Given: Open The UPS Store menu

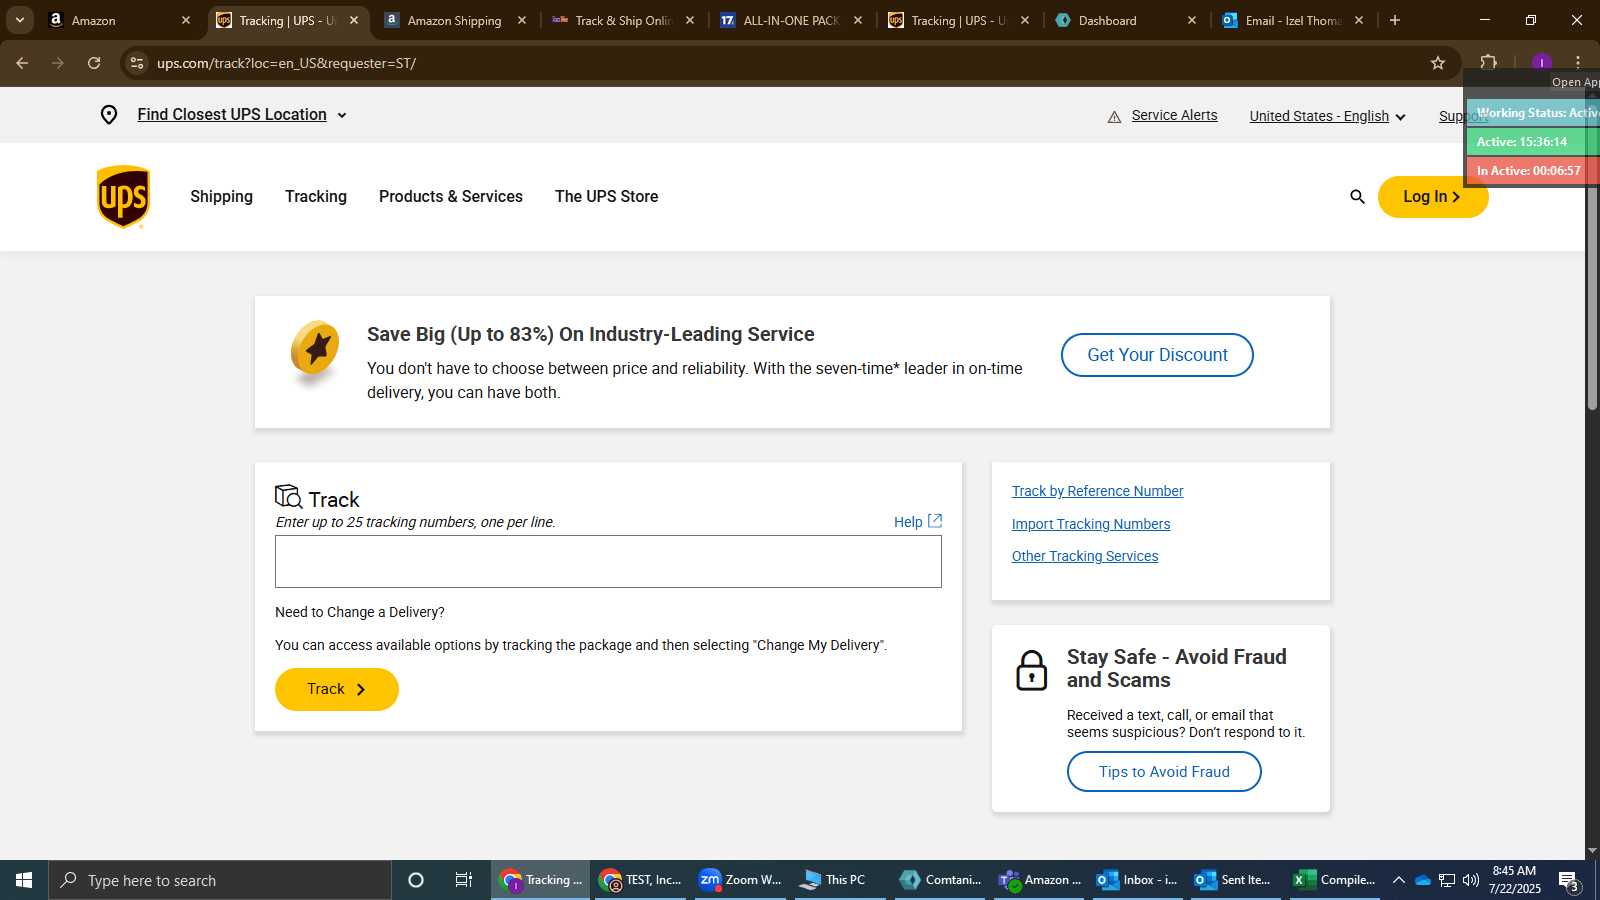Looking at the screenshot, I should click(606, 197).
